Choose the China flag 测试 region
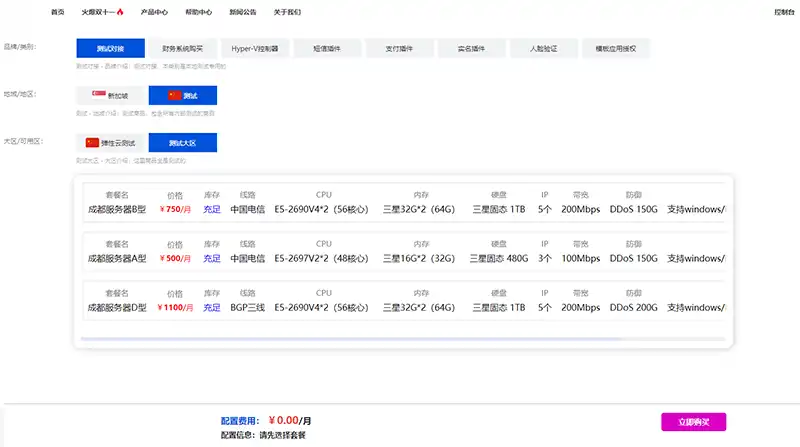Image resolution: width=800 pixels, height=447 pixels. pos(182,95)
